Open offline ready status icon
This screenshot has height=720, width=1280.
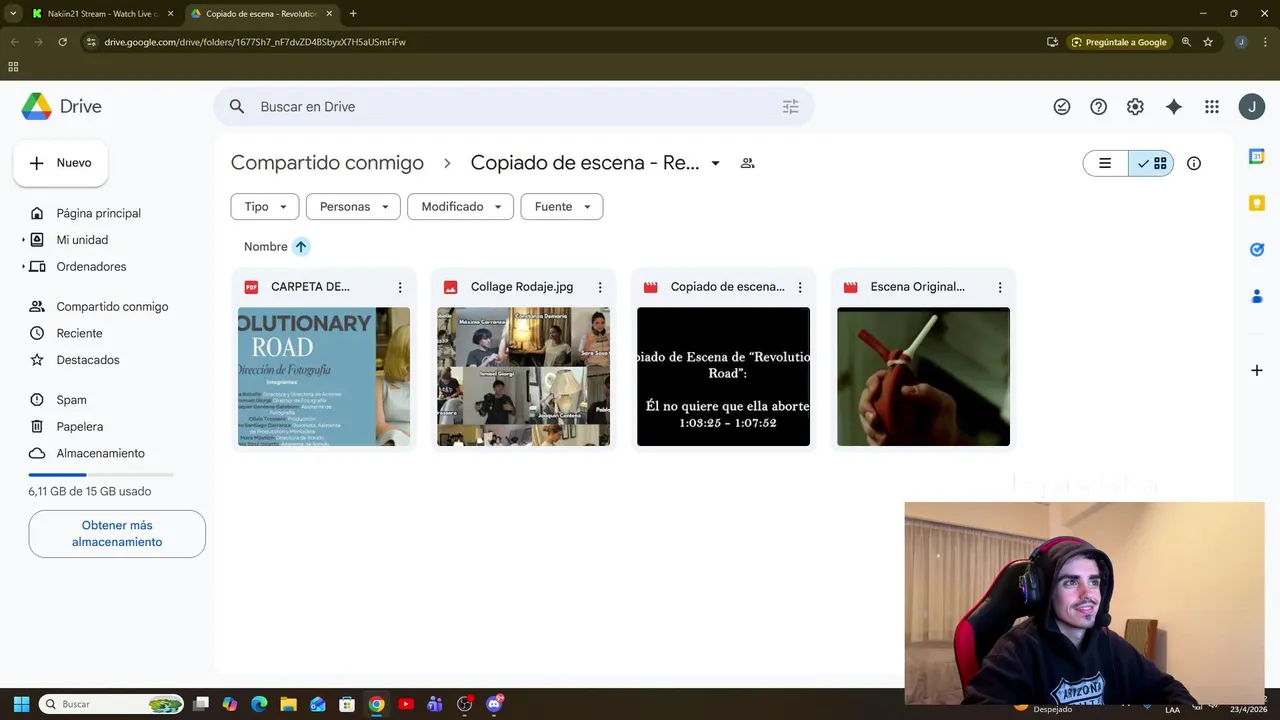[1062, 107]
